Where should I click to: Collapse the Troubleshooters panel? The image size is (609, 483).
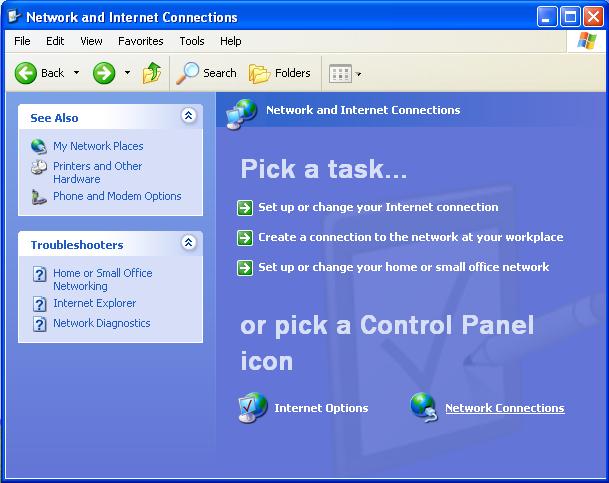(x=189, y=243)
